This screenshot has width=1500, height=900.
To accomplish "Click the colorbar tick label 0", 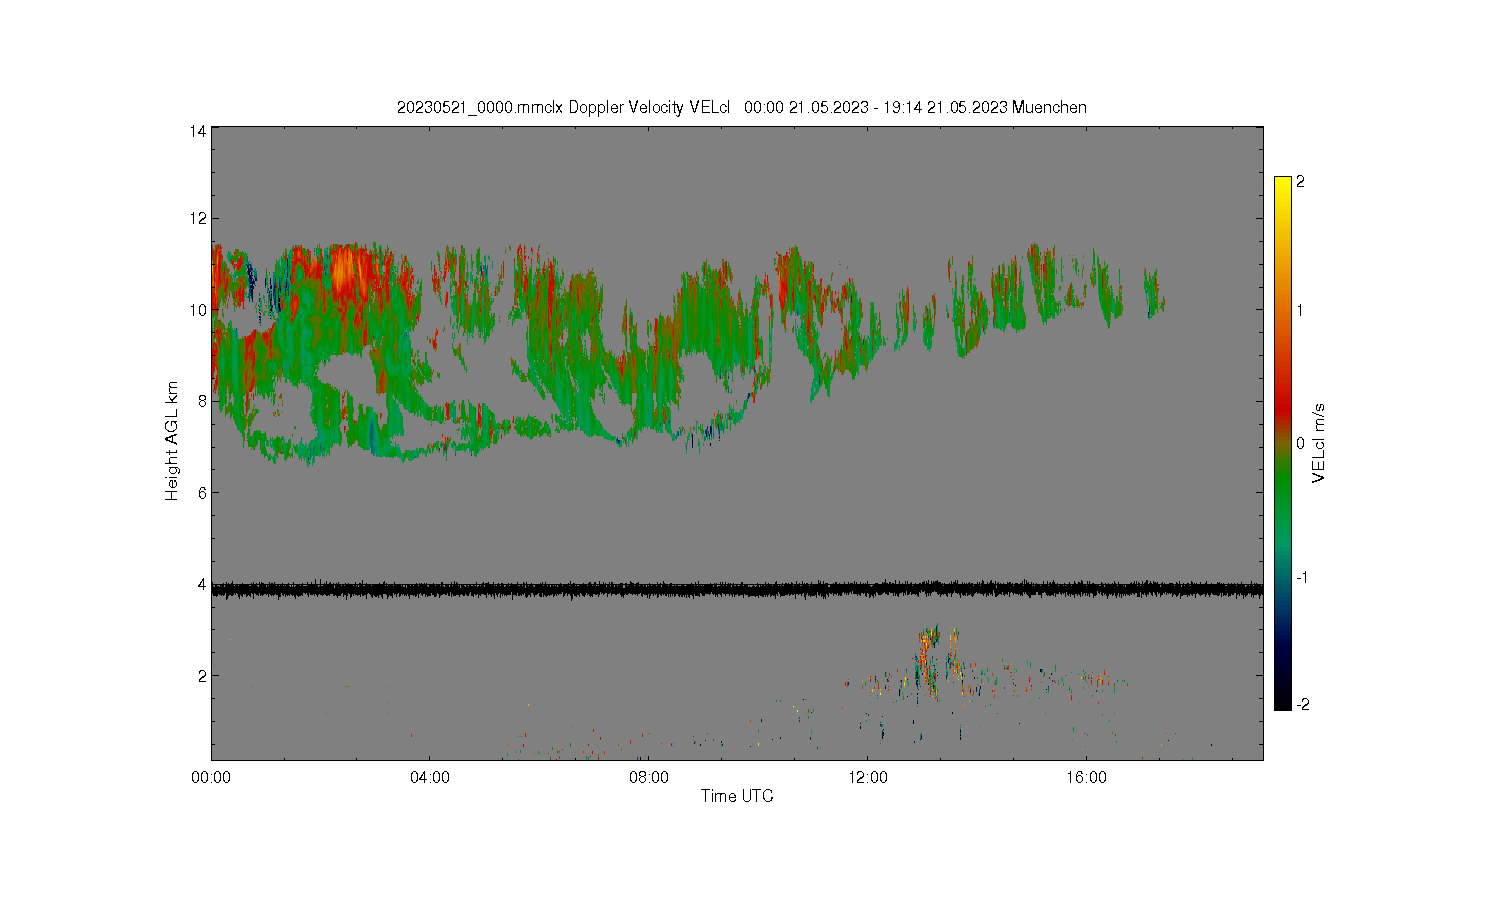I will [1300, 443].
